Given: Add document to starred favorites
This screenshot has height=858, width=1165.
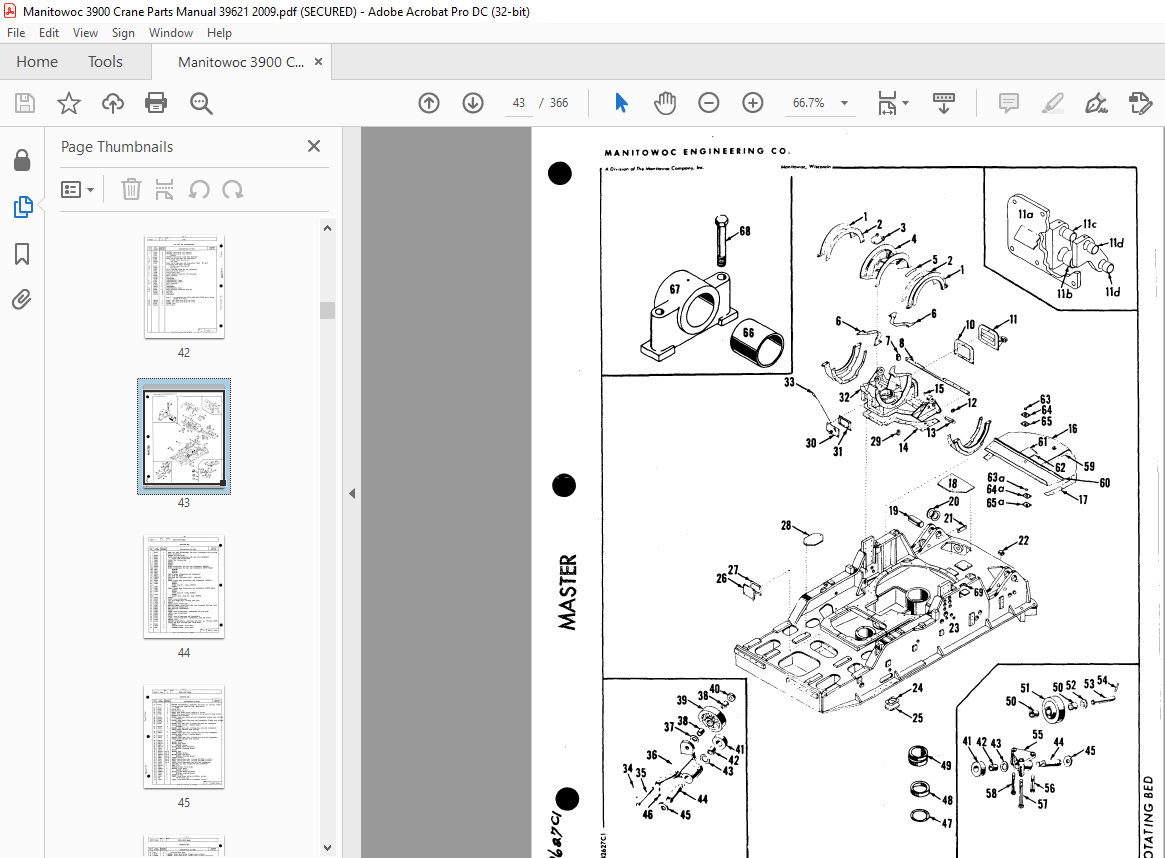Looking at the screenshot, I should (x=68, y=103).
